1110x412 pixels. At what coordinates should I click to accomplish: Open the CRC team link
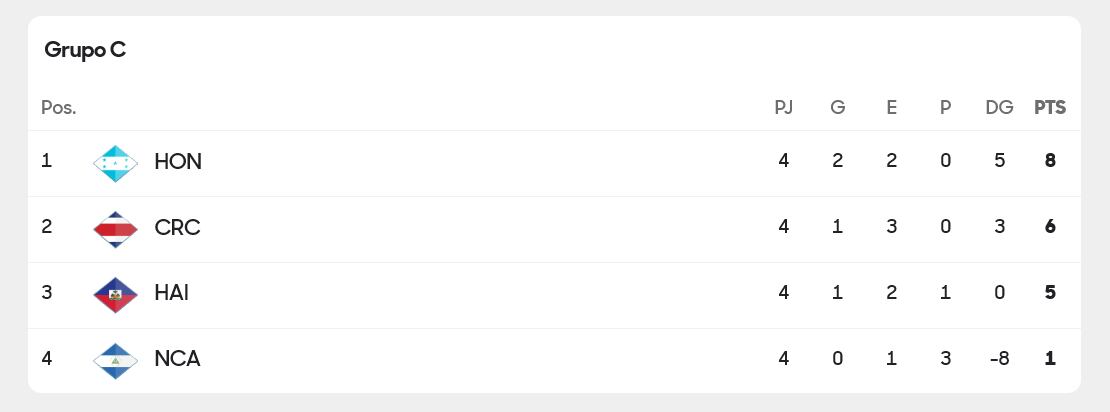tap(177, 228)
